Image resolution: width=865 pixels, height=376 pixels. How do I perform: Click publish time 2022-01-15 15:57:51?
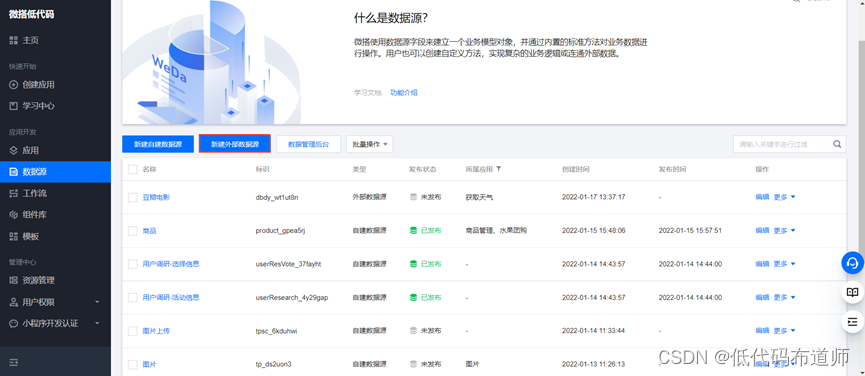[x=690, y=230]
